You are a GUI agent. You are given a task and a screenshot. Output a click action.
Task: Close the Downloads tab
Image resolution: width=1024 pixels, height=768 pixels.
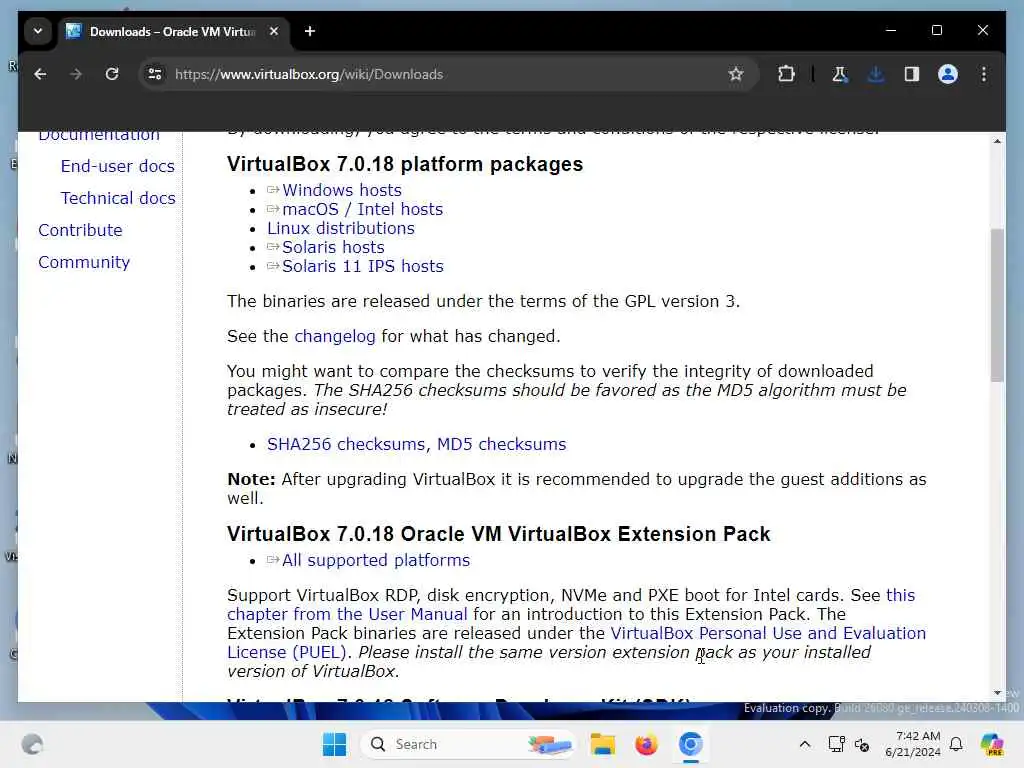pos(274,31)
